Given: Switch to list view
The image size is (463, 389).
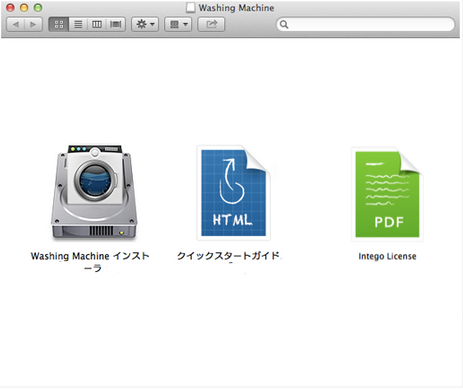Looking at the screenshot, I should click(x=78, y=24).
